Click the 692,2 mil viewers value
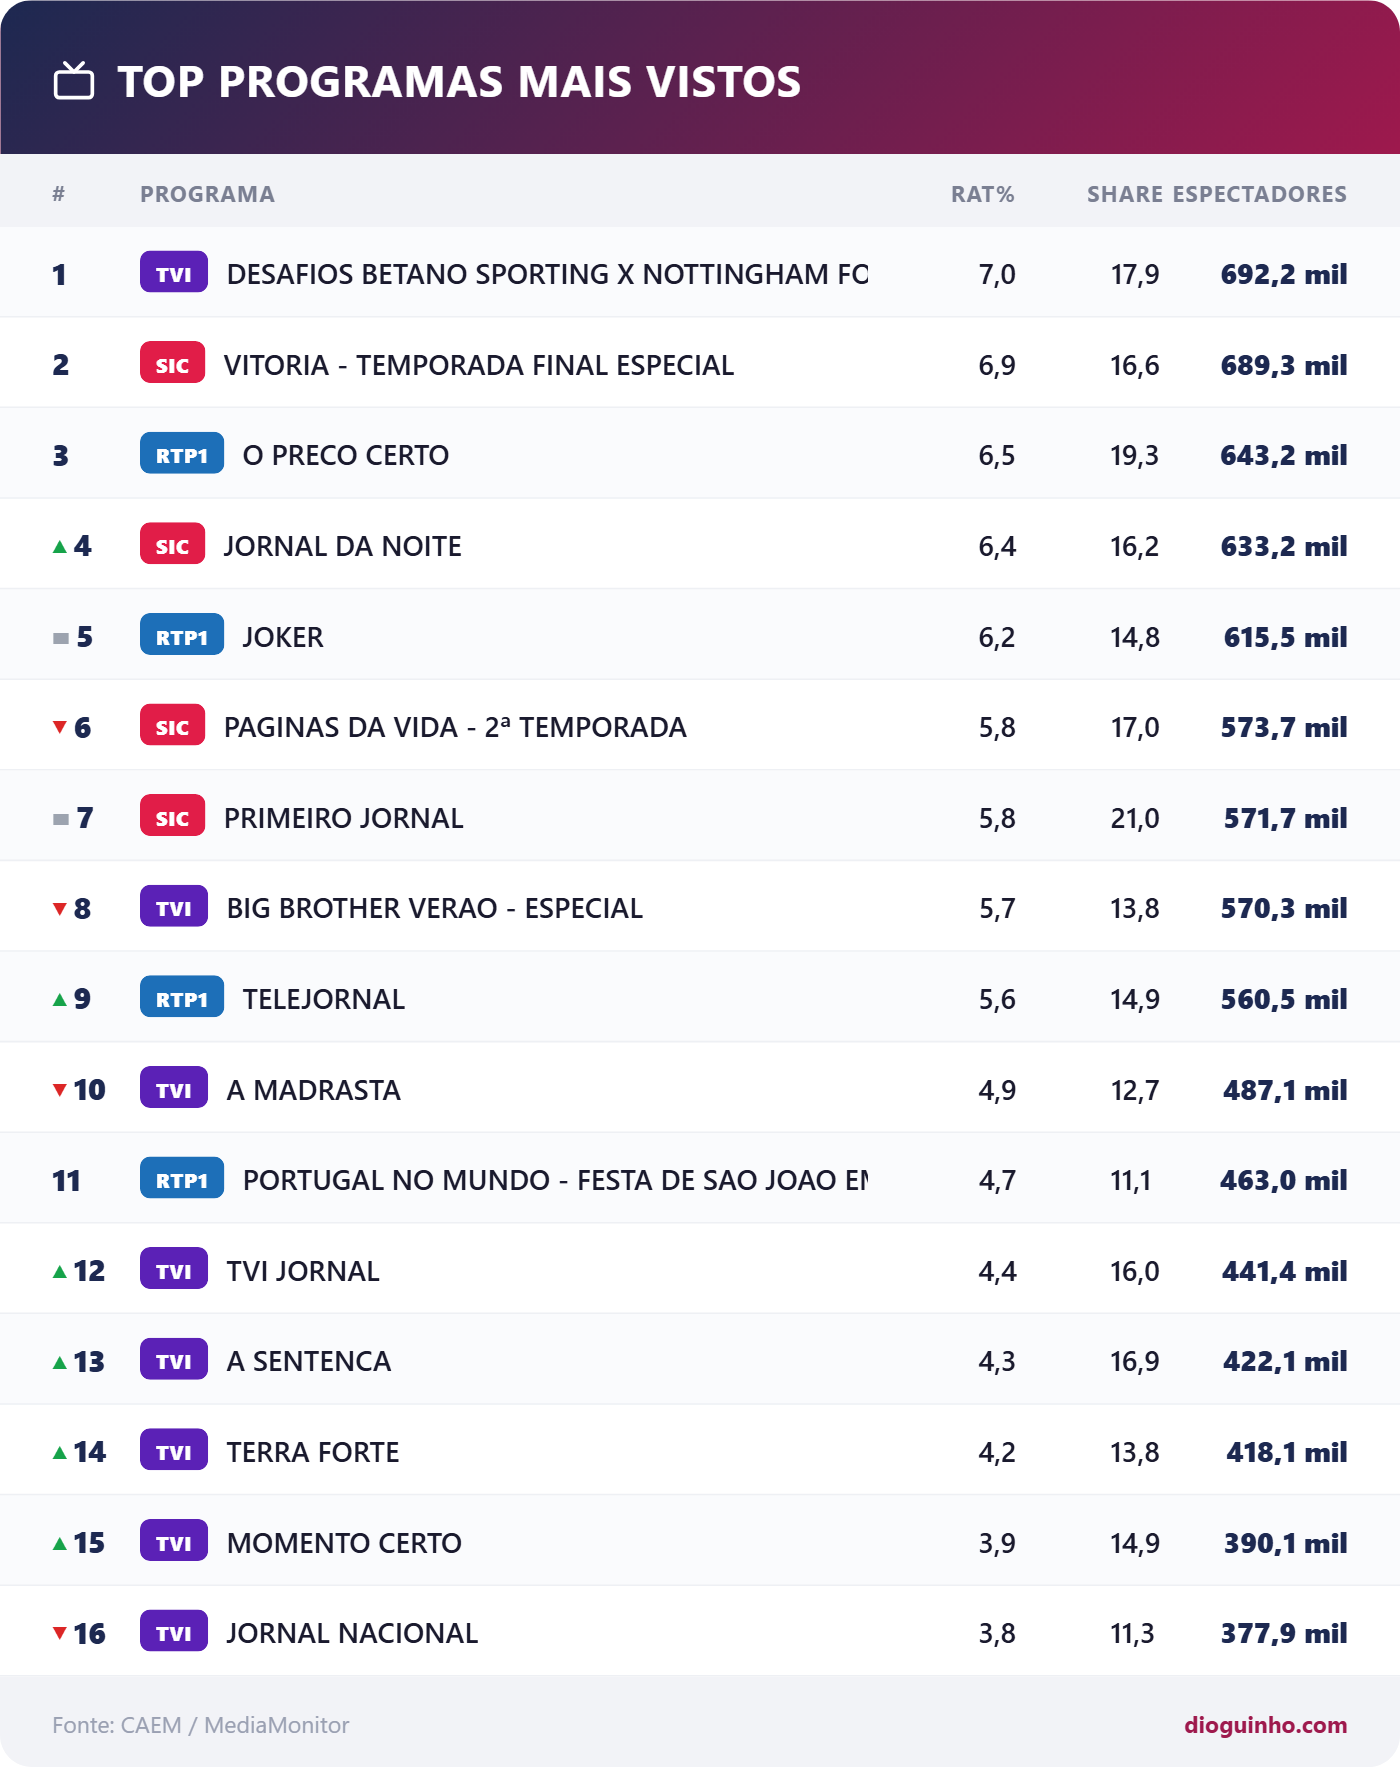 click(x=1284, y=274)
